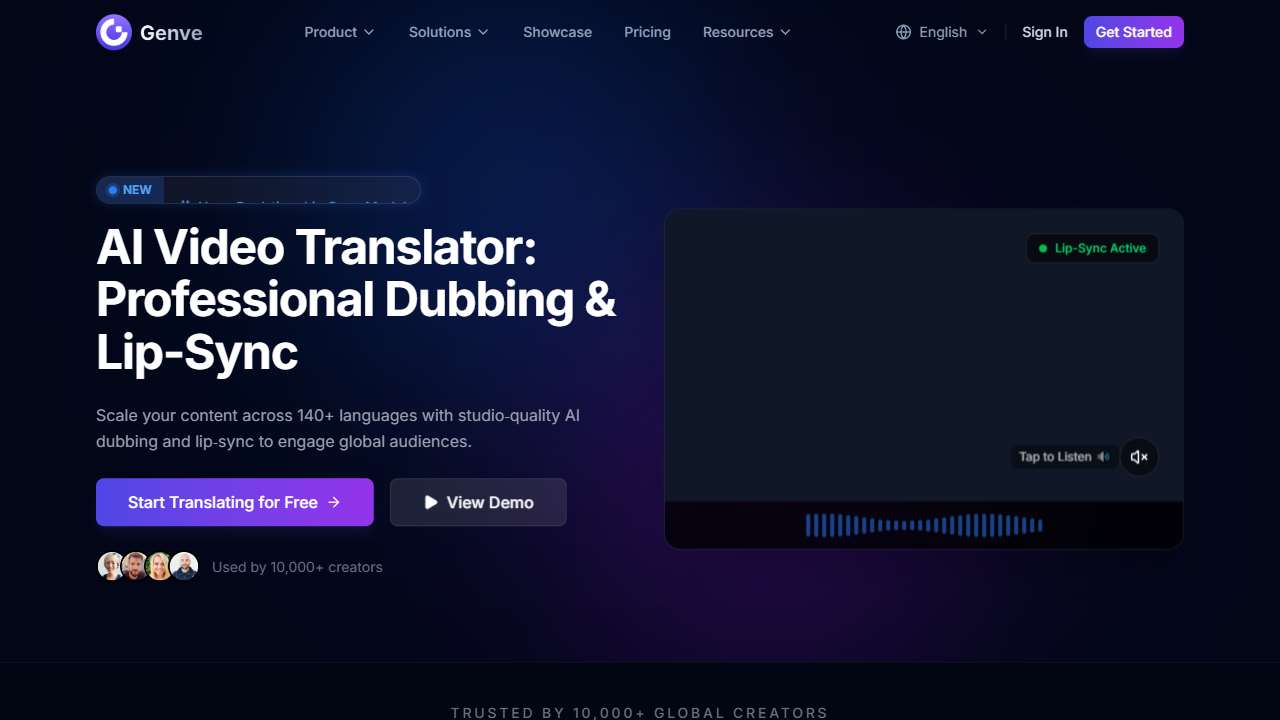The image size is (1280, 720).
Task: Unmute the demo video with speaker icon
Action: click(1138, 457)
